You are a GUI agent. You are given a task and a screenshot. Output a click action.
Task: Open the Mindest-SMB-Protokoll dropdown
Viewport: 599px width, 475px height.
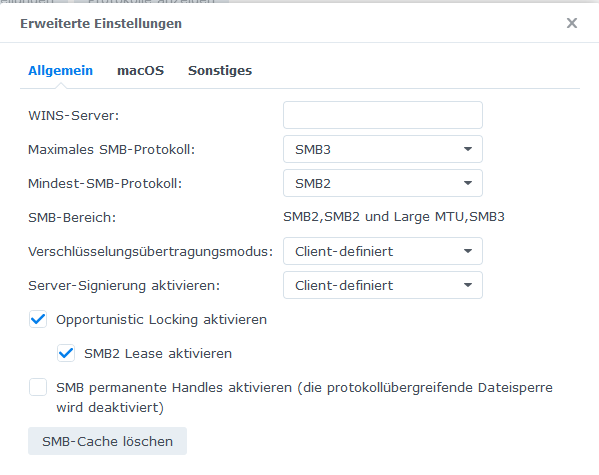383,183
